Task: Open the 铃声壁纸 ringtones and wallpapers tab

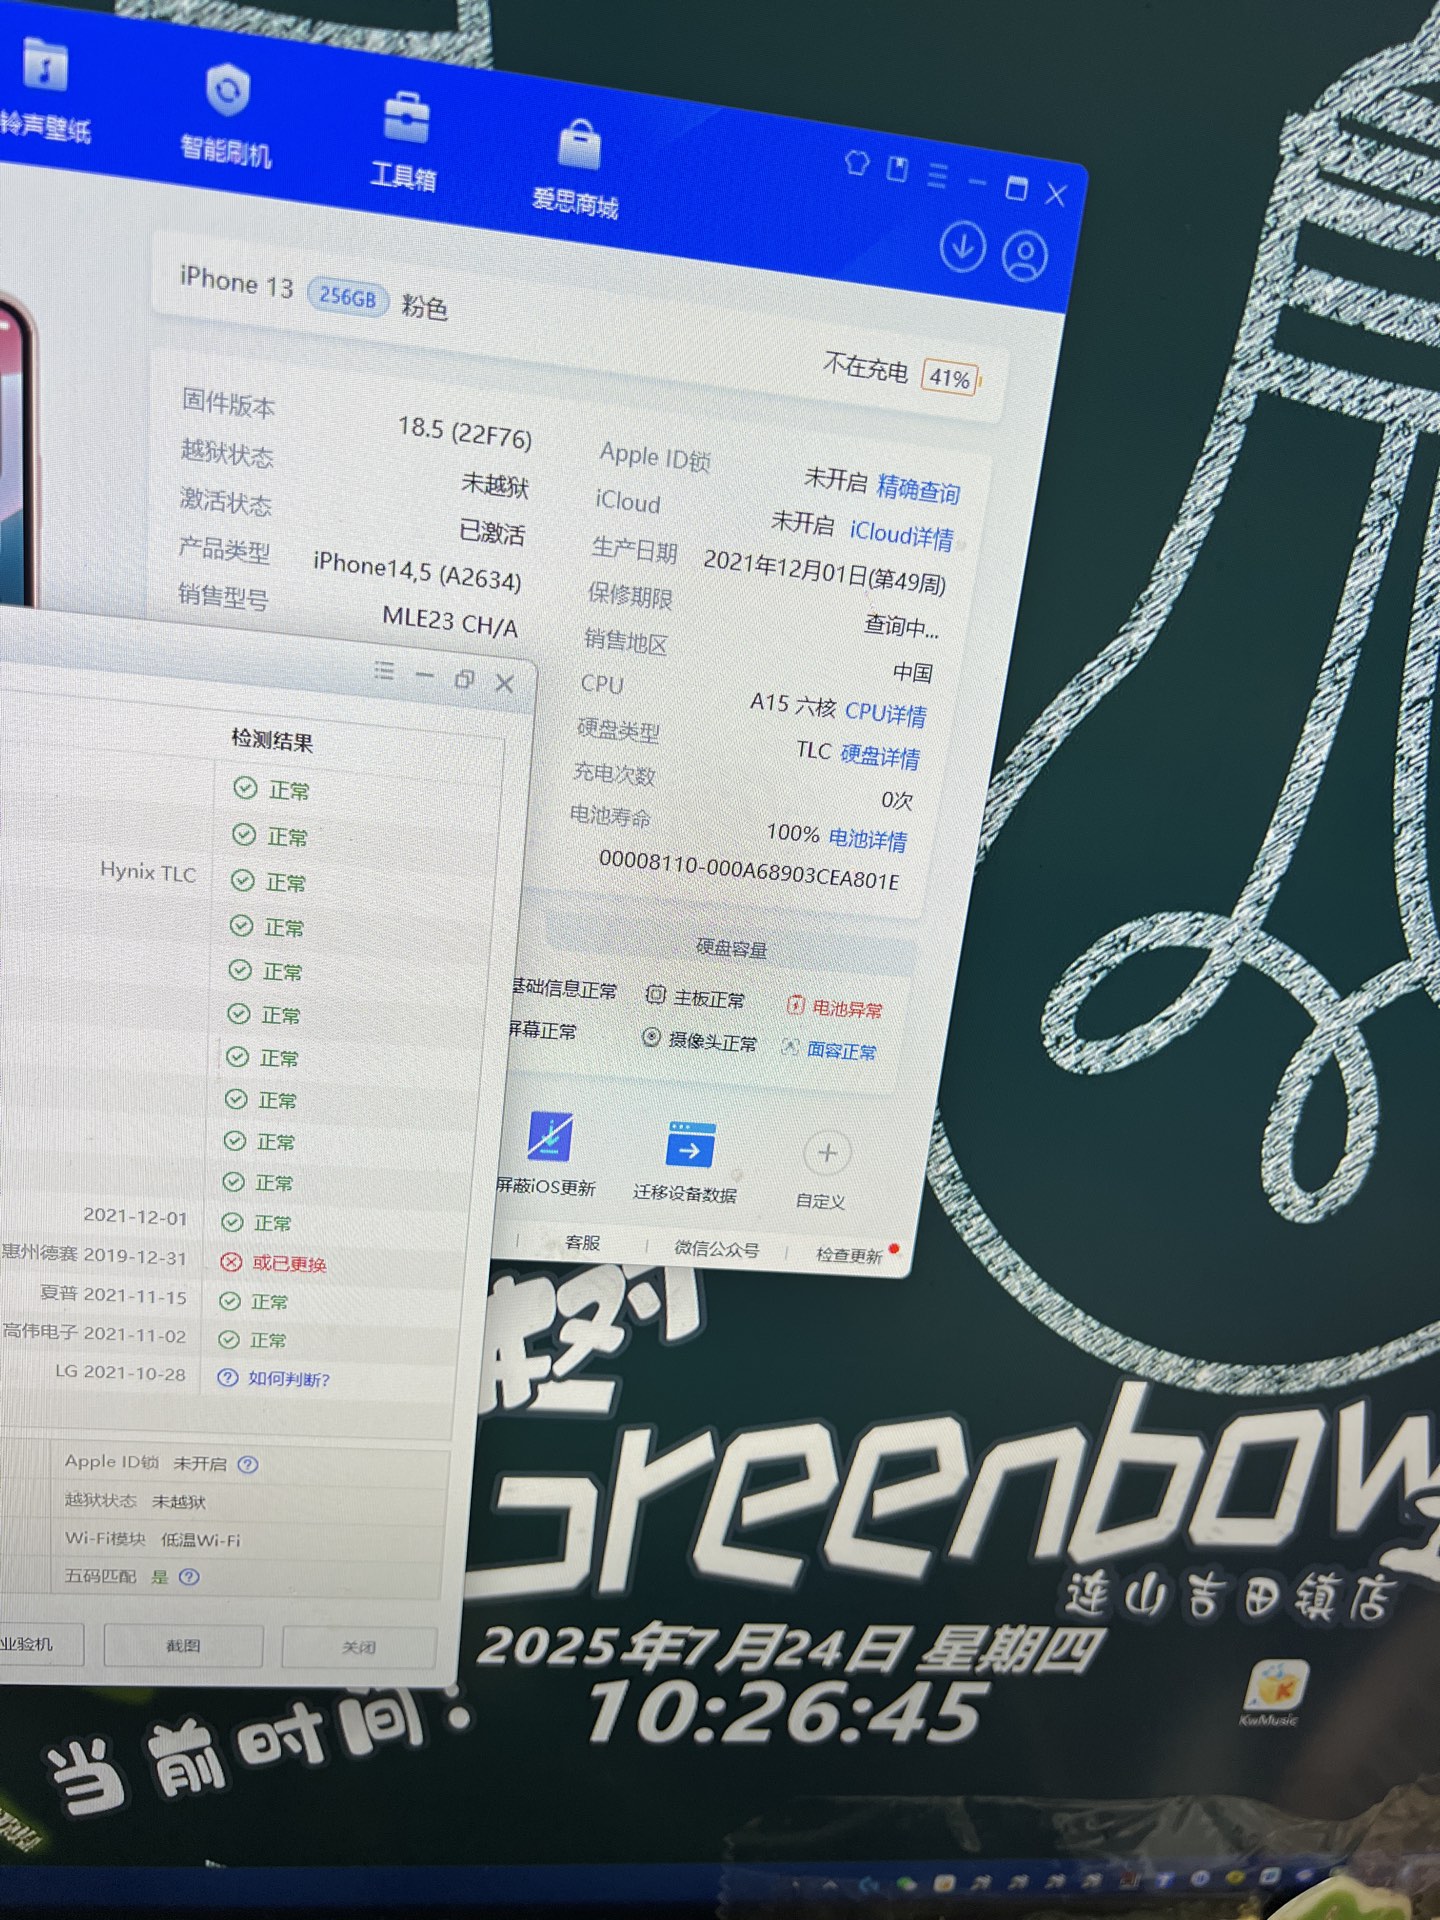Action: [45, 90]
